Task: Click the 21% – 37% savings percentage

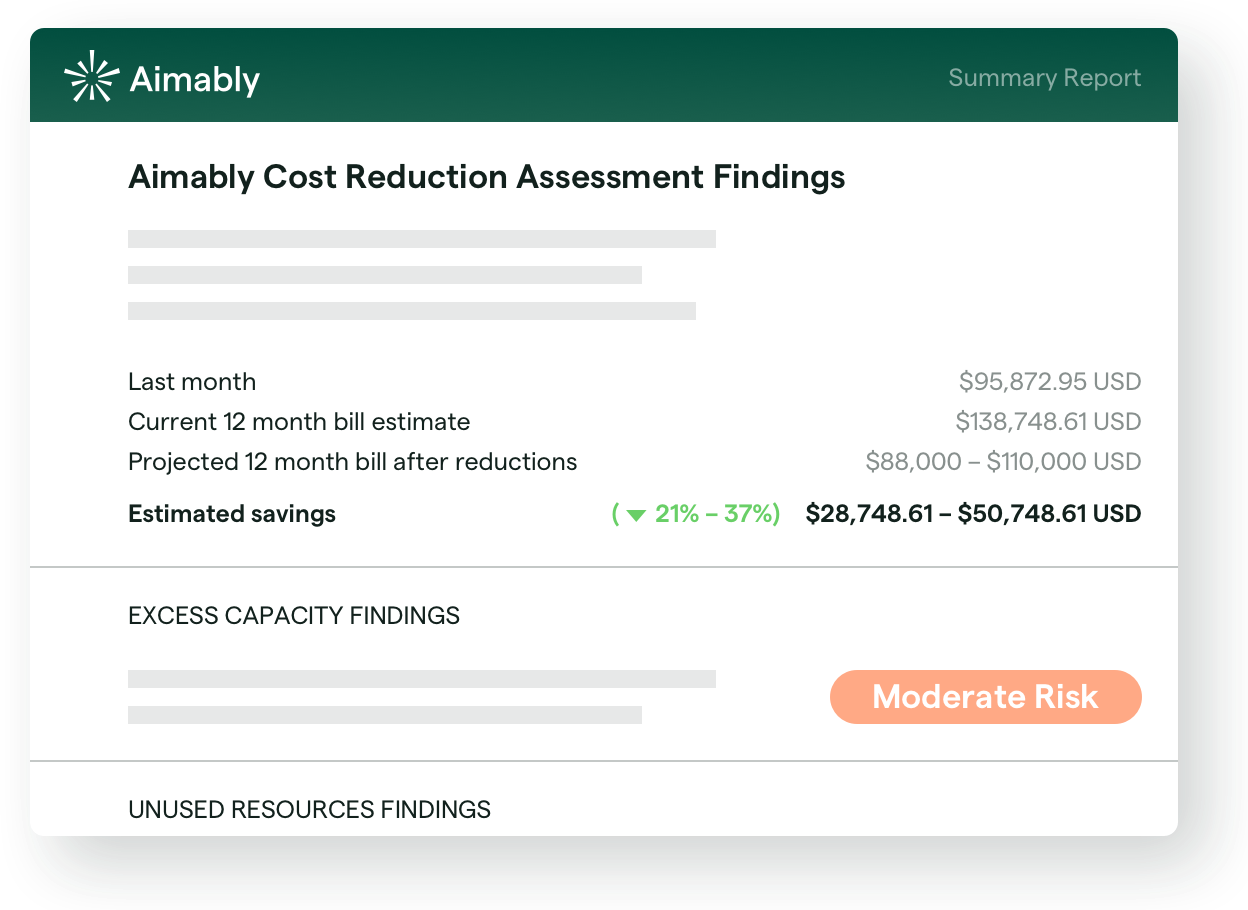Action: coord(714,514)
